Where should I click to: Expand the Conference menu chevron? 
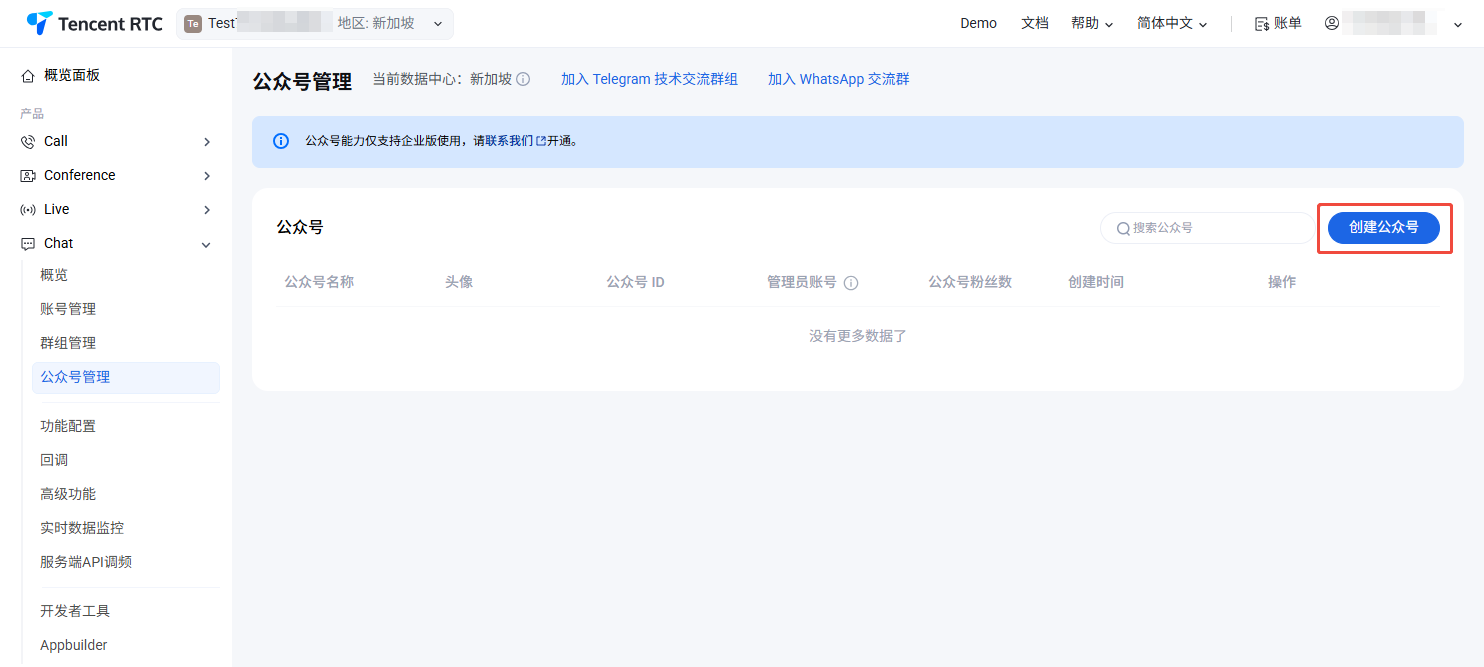coord(207,176)
